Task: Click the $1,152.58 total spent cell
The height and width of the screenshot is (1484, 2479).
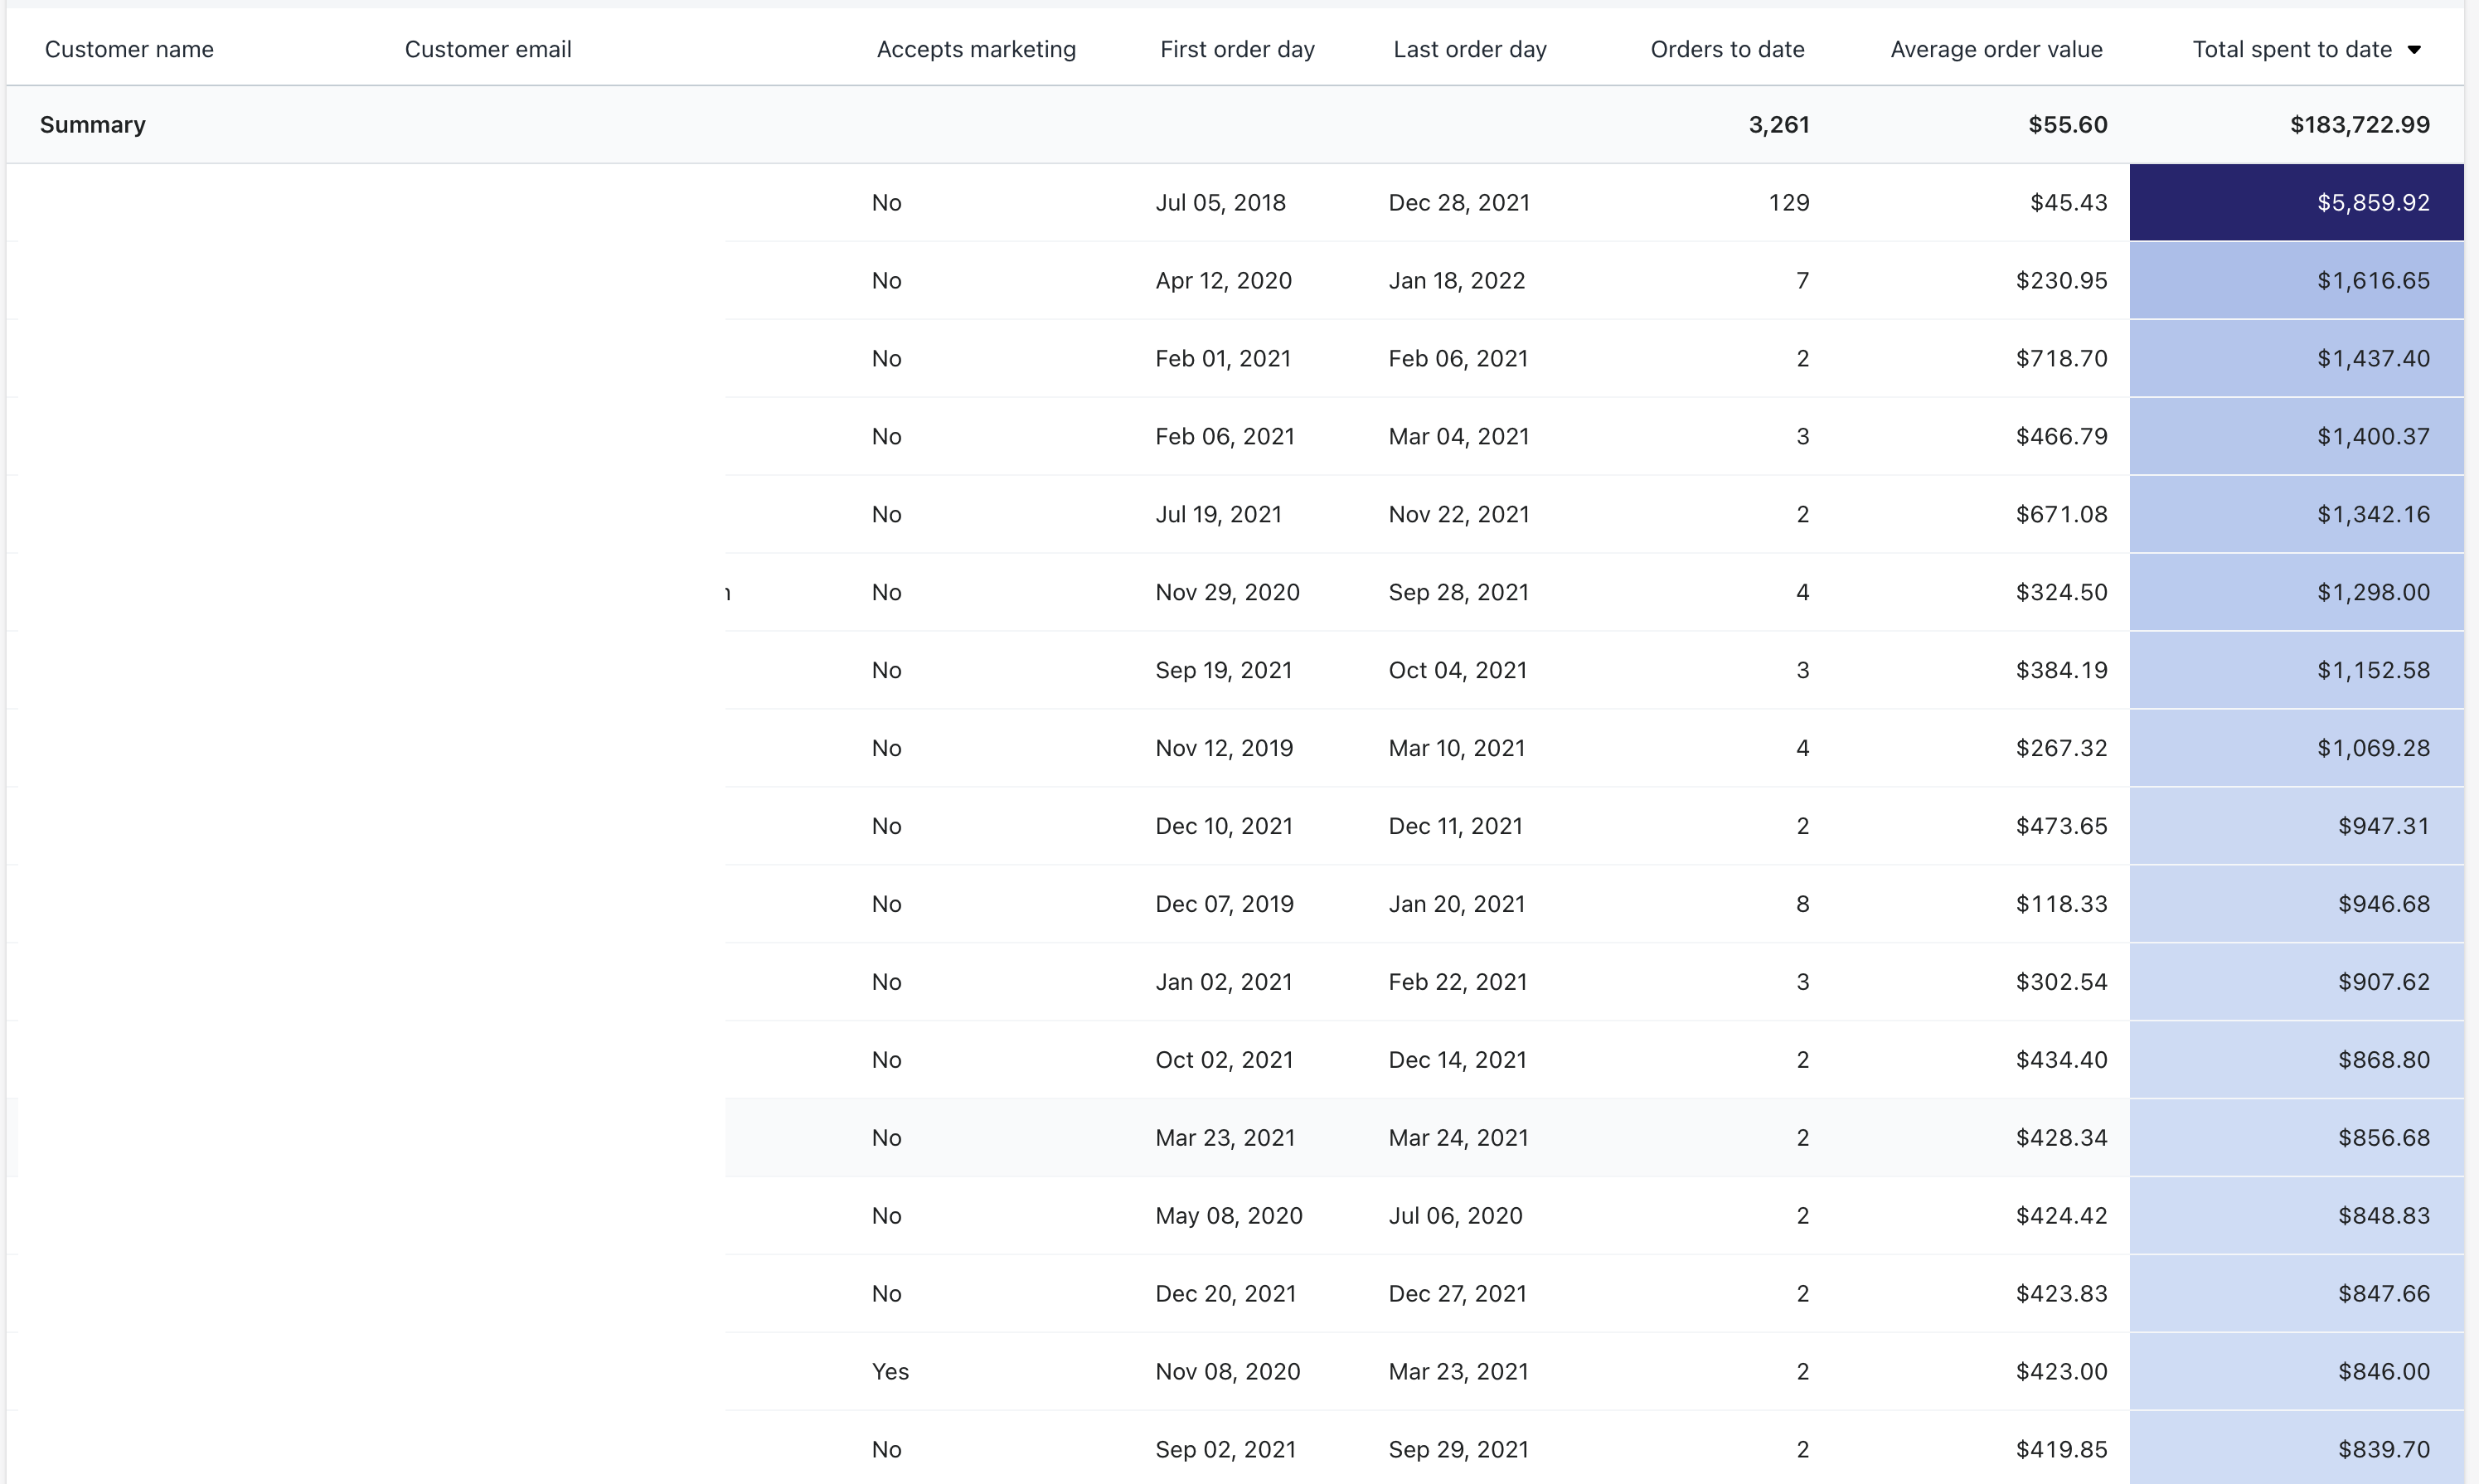Action: (2296, 671)
